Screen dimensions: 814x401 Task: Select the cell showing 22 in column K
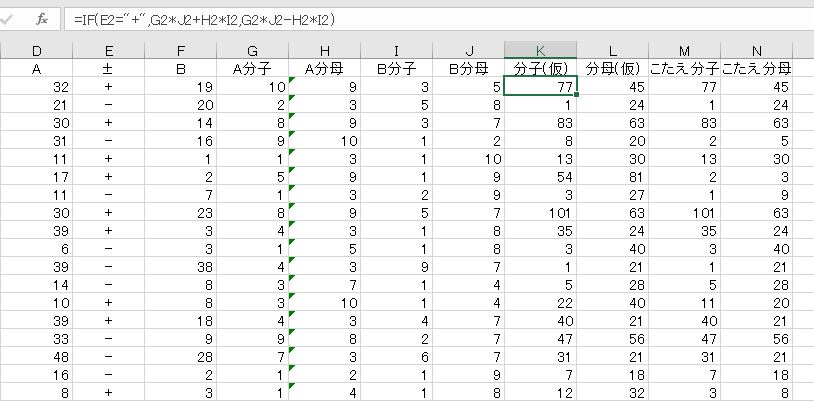[540, 303]
